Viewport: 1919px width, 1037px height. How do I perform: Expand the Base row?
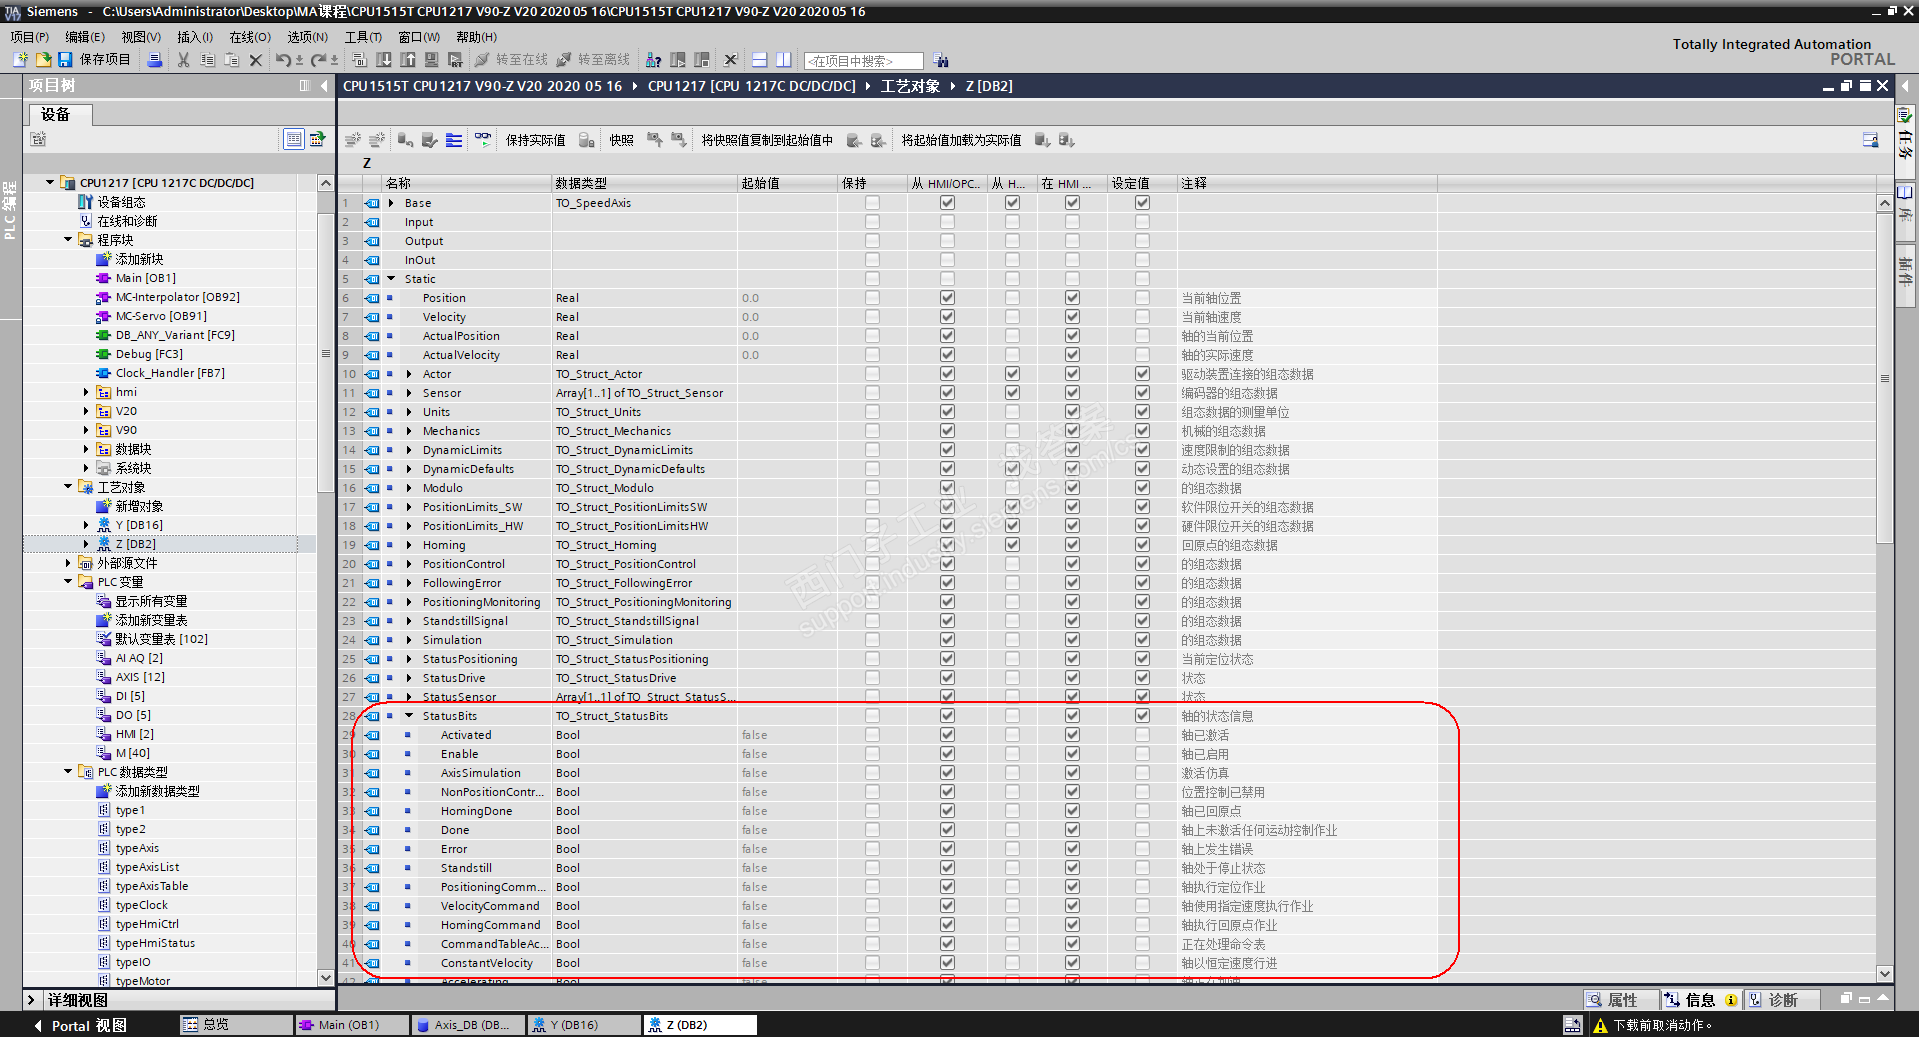[x=391, y=203]
